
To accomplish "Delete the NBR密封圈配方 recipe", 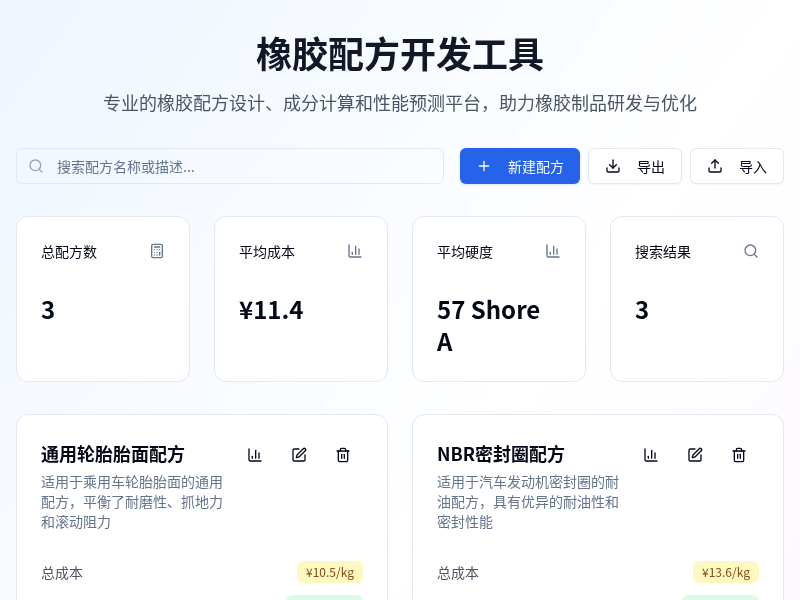I will coord(739,455).
